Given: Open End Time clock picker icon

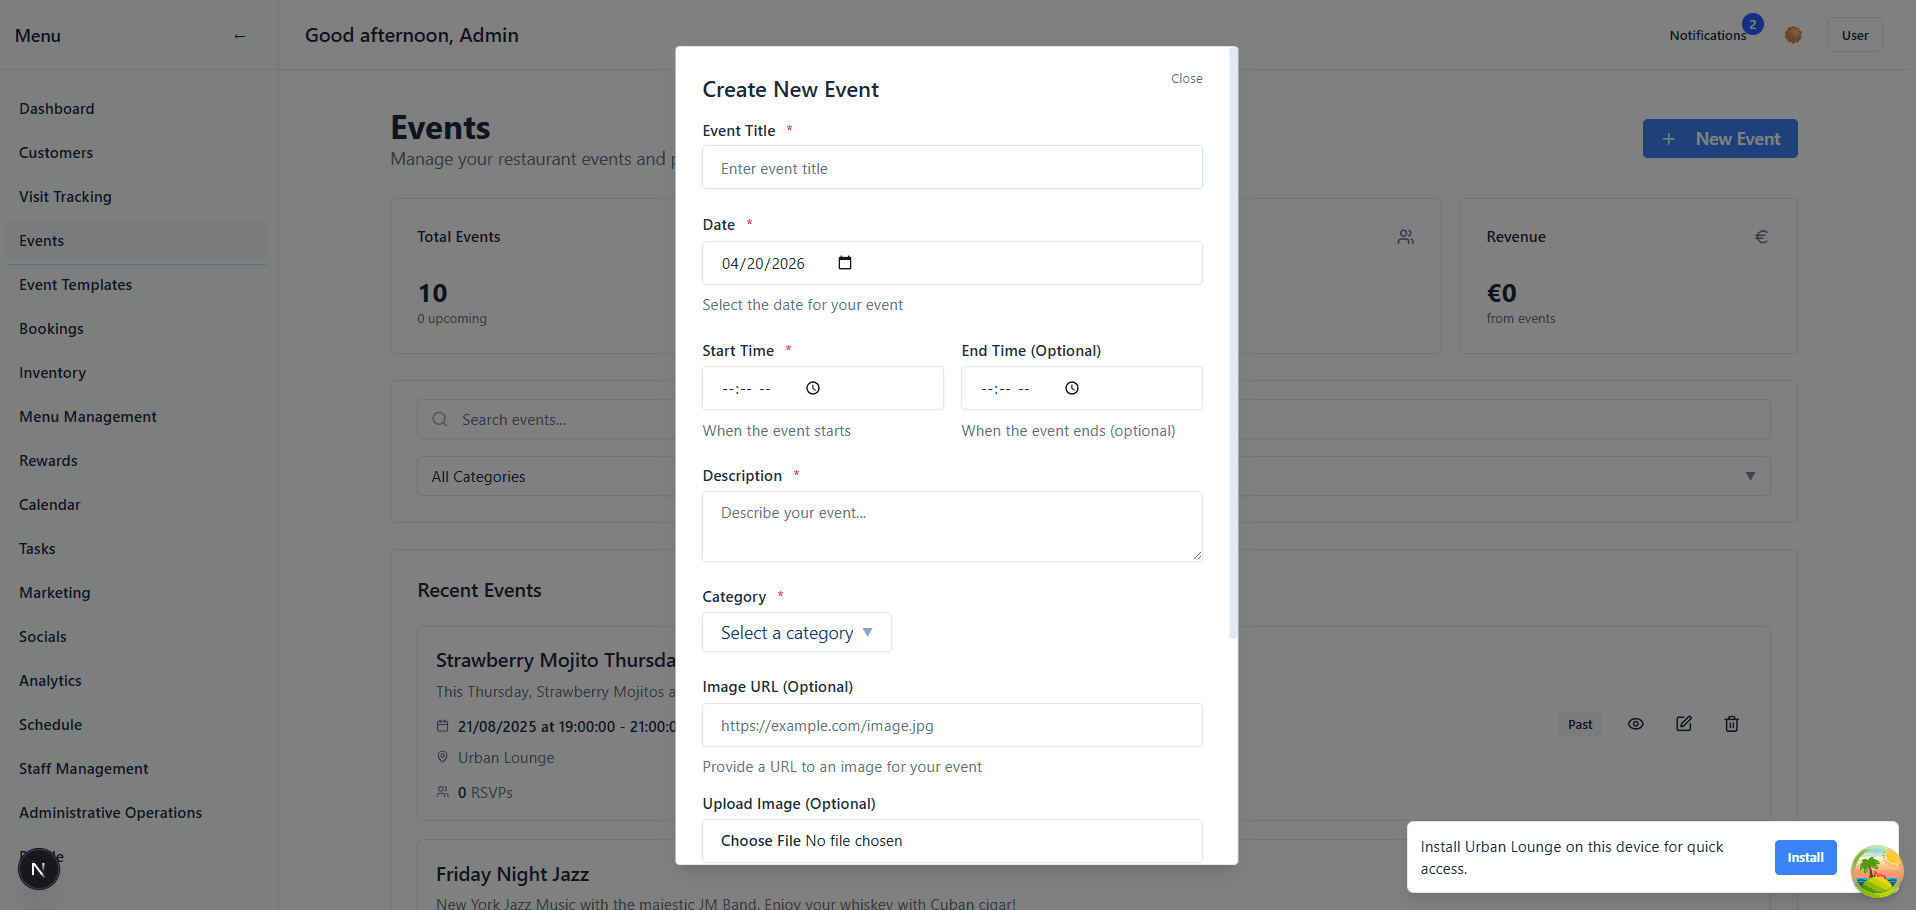Looking at the screenshot, I should [x=1072, y=388].
